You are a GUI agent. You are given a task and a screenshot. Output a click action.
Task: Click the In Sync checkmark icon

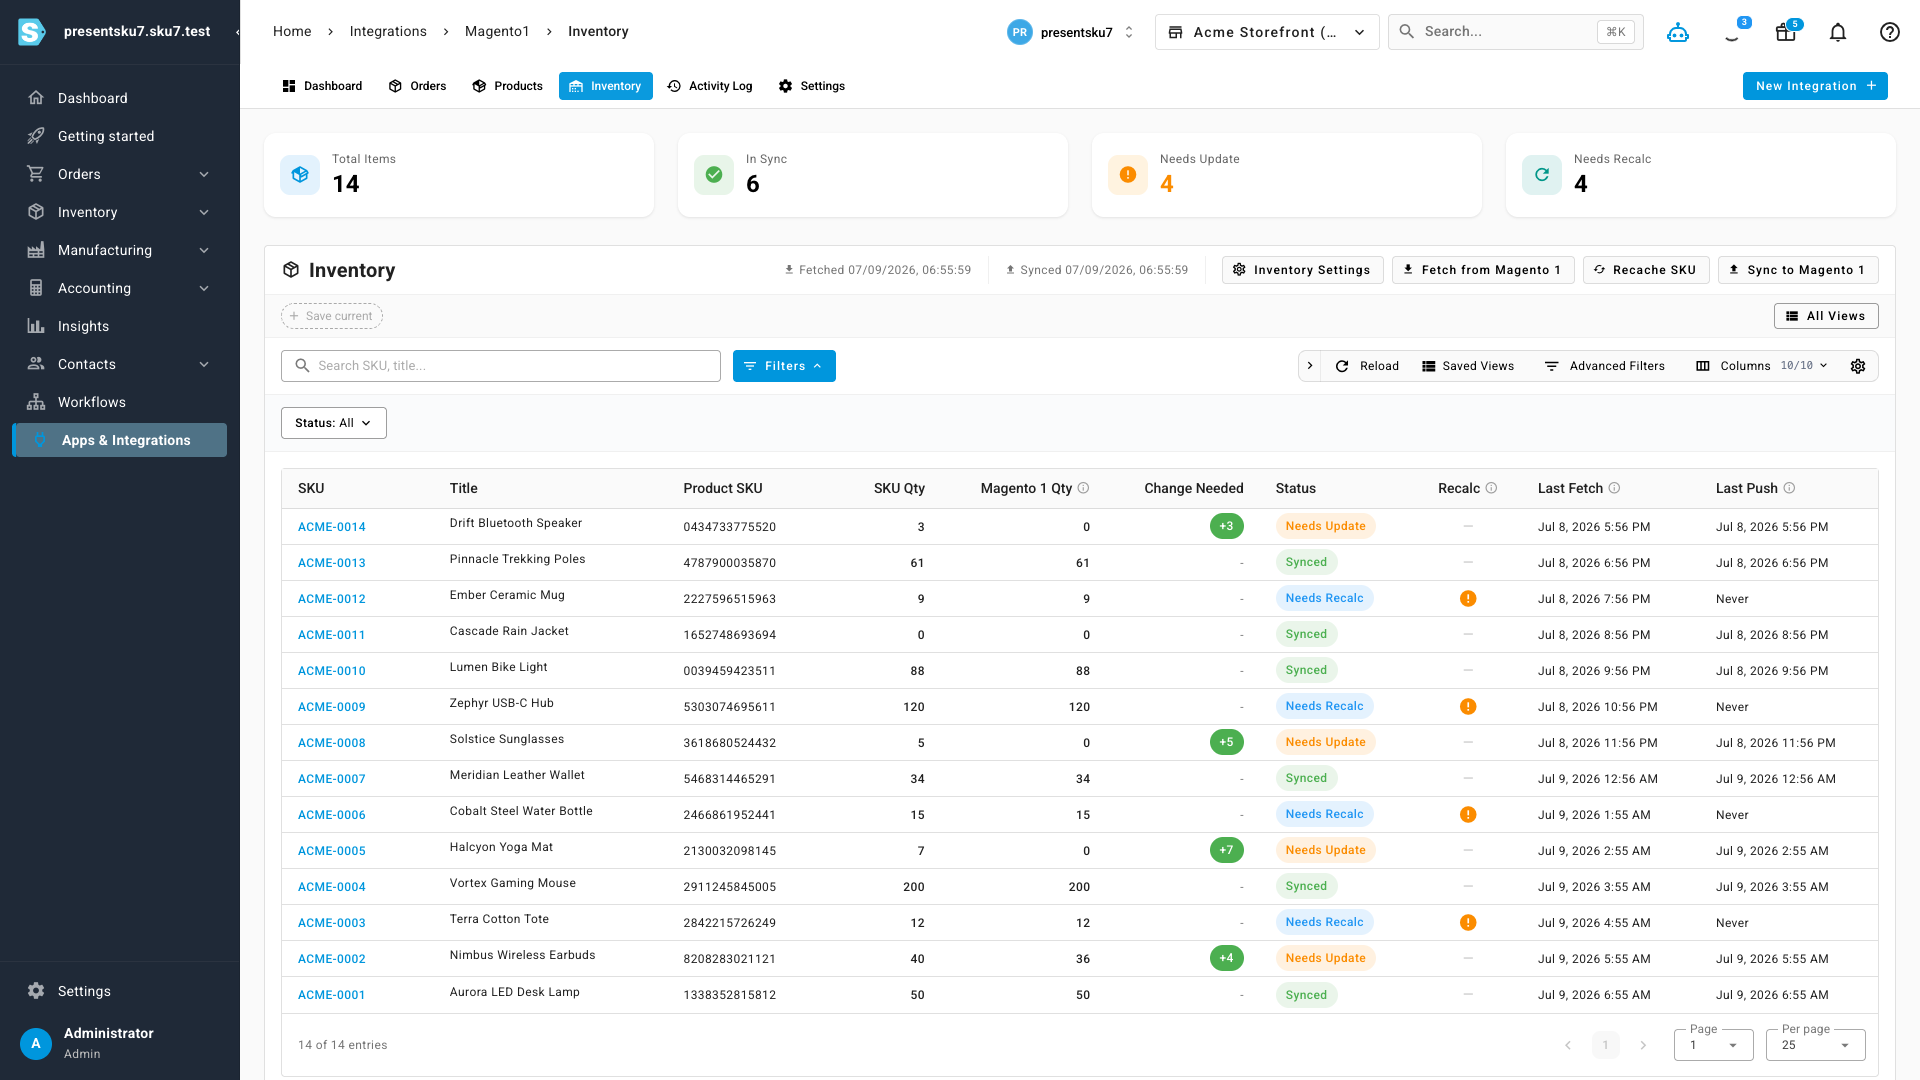tap(714, 175)
